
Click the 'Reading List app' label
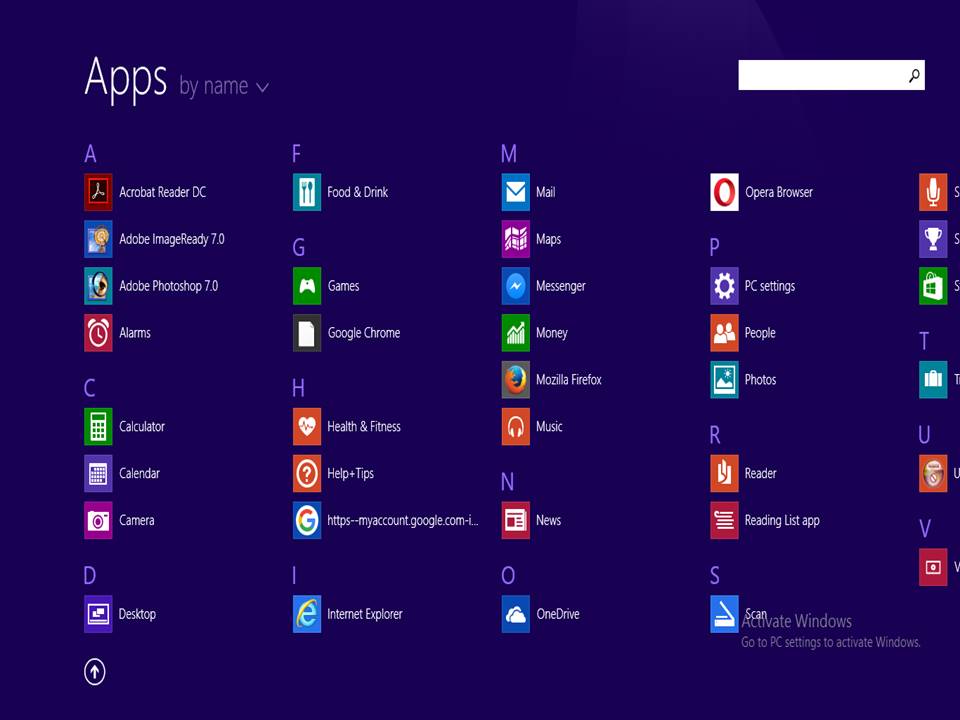[782, 520]
